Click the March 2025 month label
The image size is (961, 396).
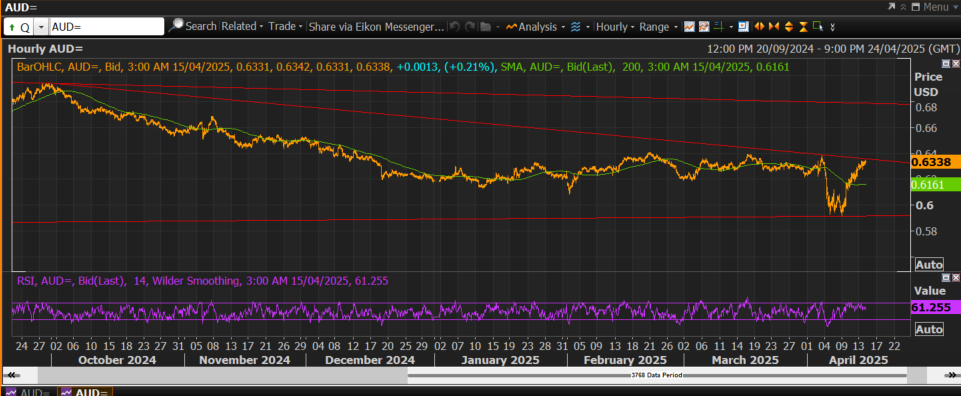click(745, 360)
